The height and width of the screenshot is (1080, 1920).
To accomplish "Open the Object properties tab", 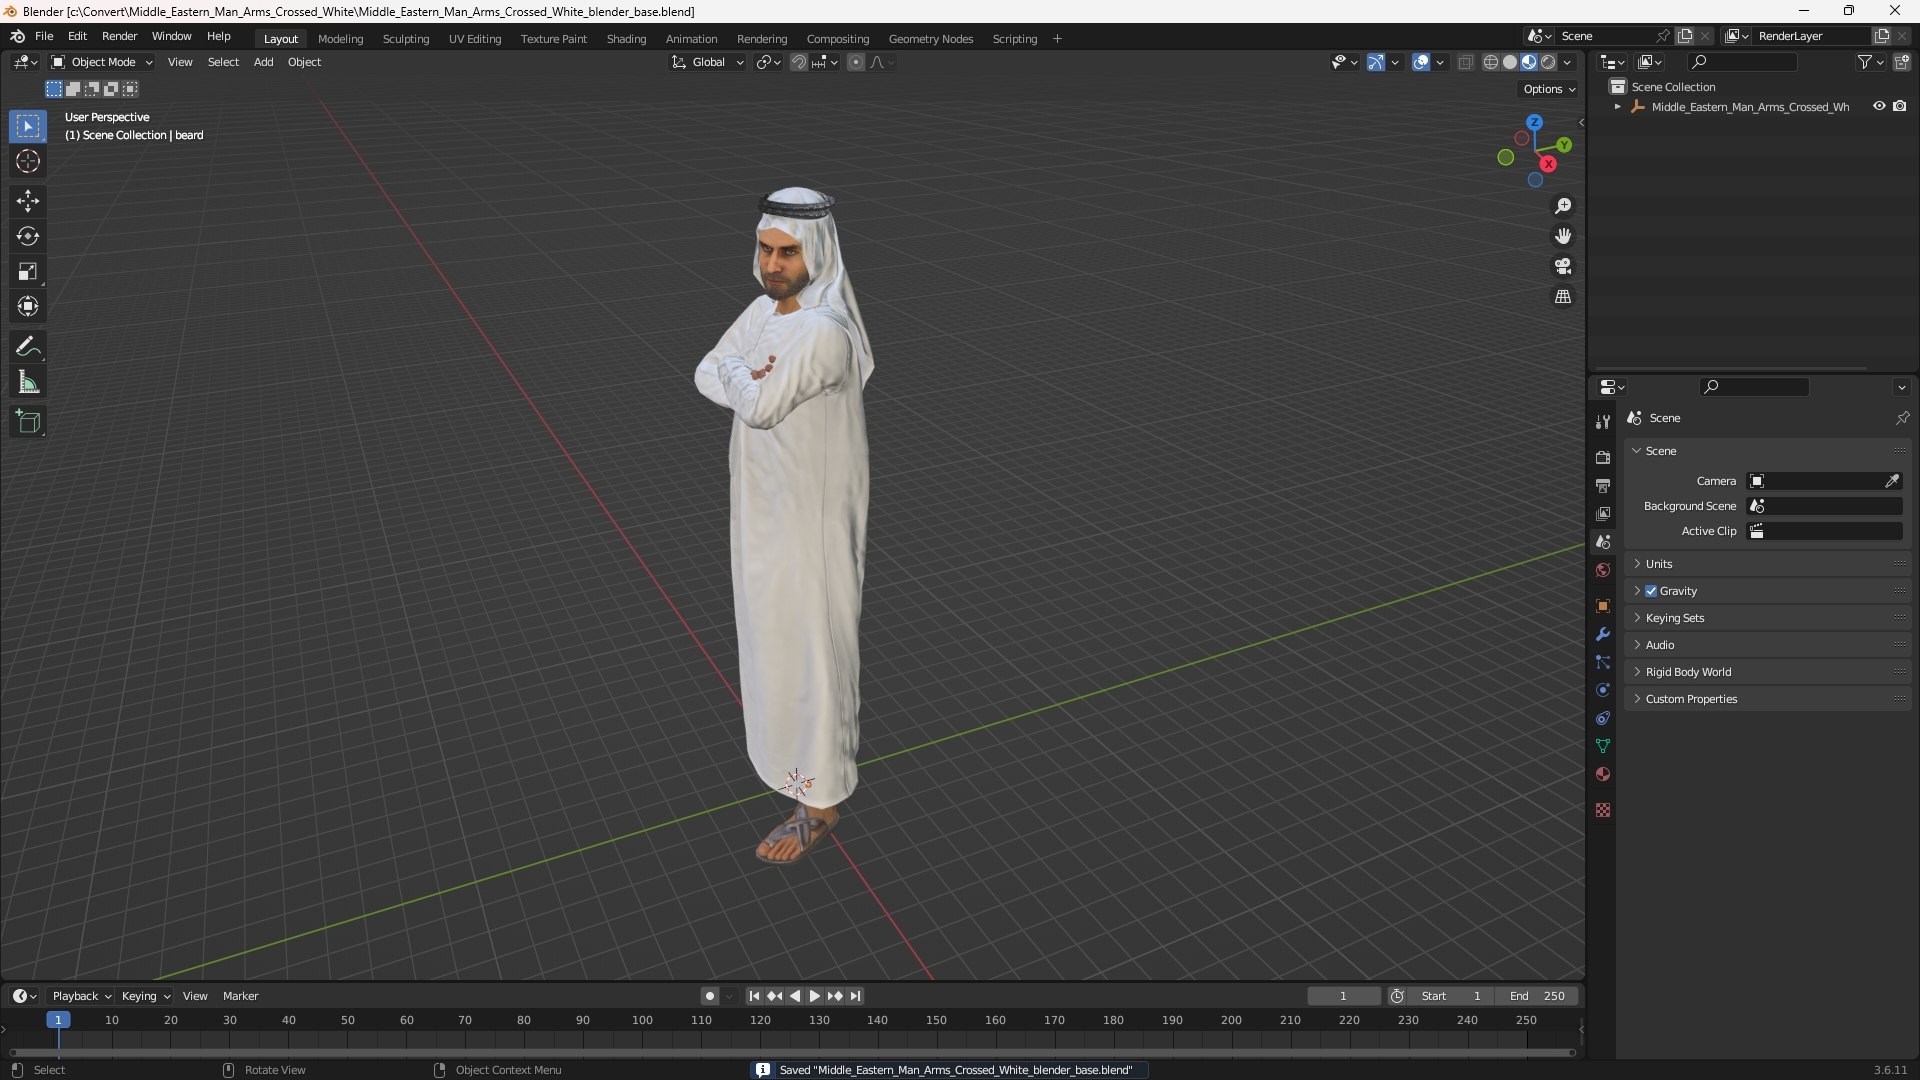I will click(1603, 606).
